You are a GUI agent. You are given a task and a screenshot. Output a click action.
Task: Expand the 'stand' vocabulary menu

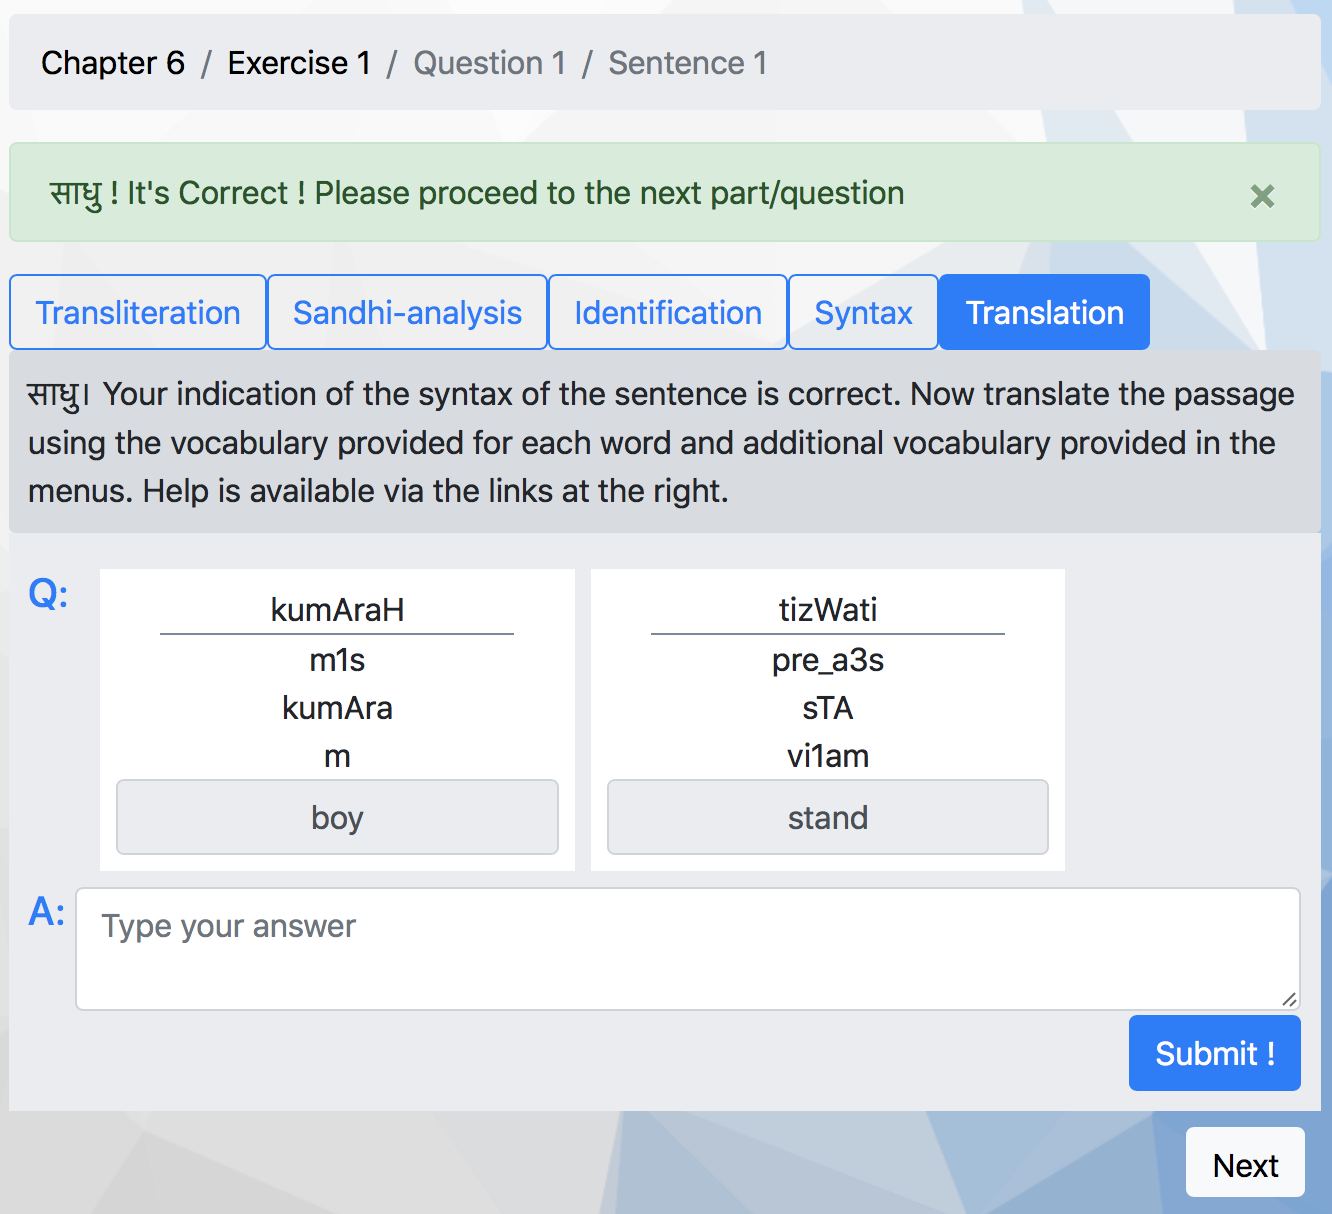(x=827, y=817)
